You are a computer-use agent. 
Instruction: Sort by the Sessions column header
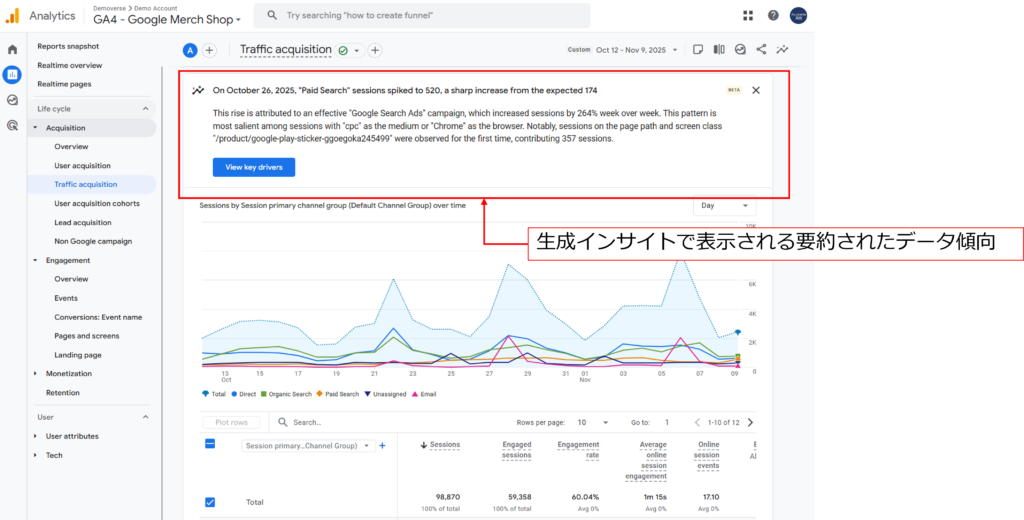443,445
